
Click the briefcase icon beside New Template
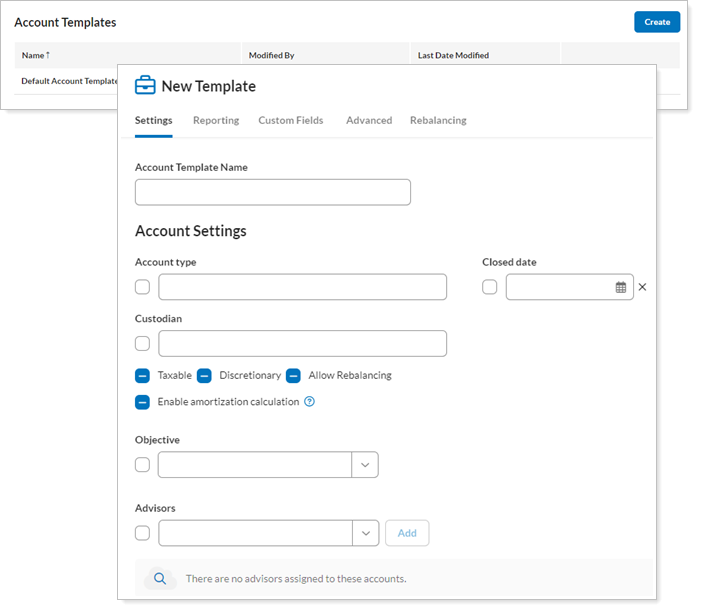pyautogui.click(x=145, y=86)
